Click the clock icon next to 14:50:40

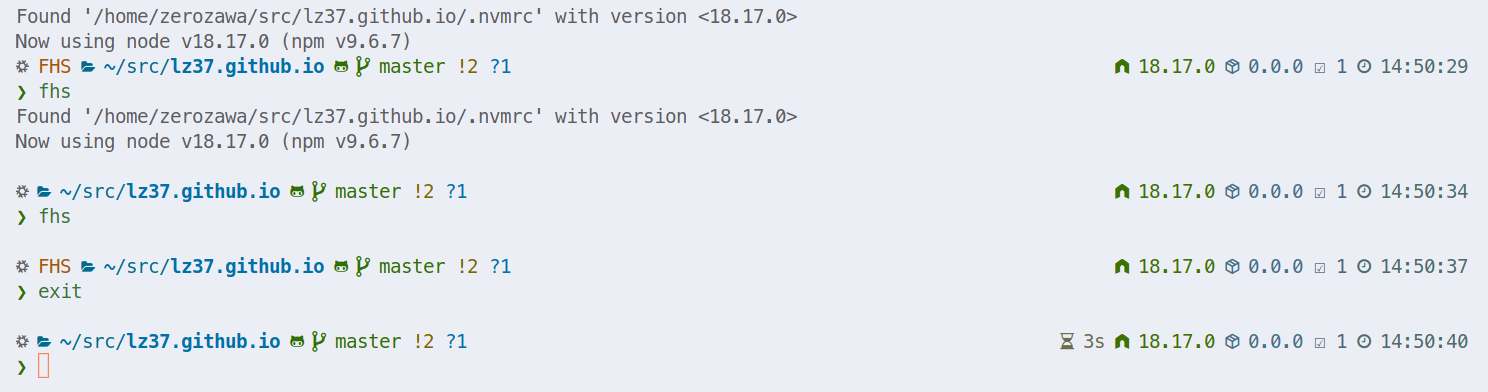[x=1364, y=342]
